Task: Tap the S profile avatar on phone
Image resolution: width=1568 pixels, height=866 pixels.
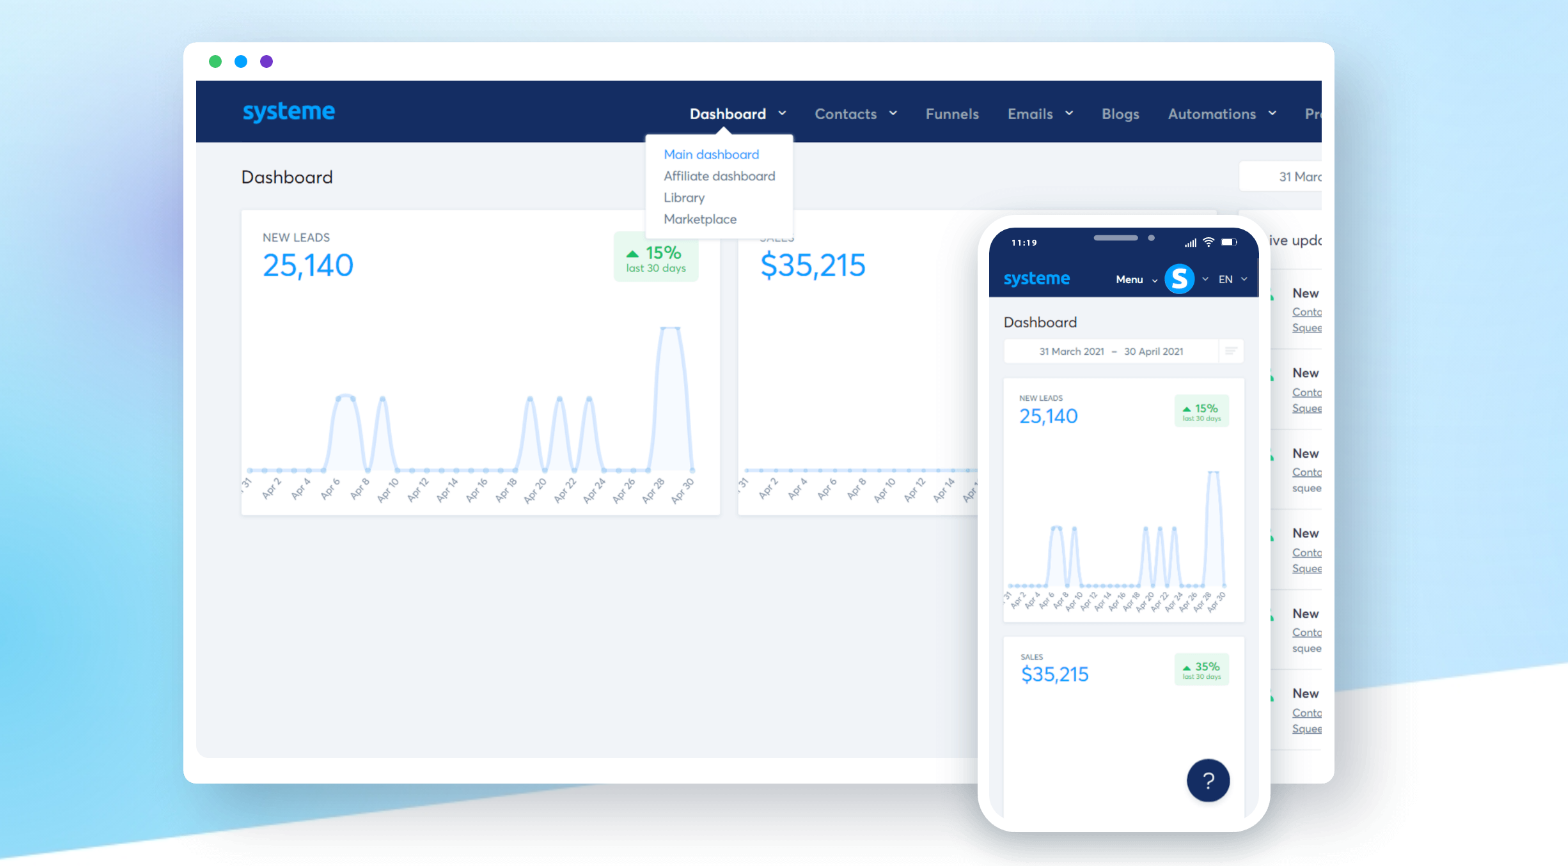Action: [1180, 279]
